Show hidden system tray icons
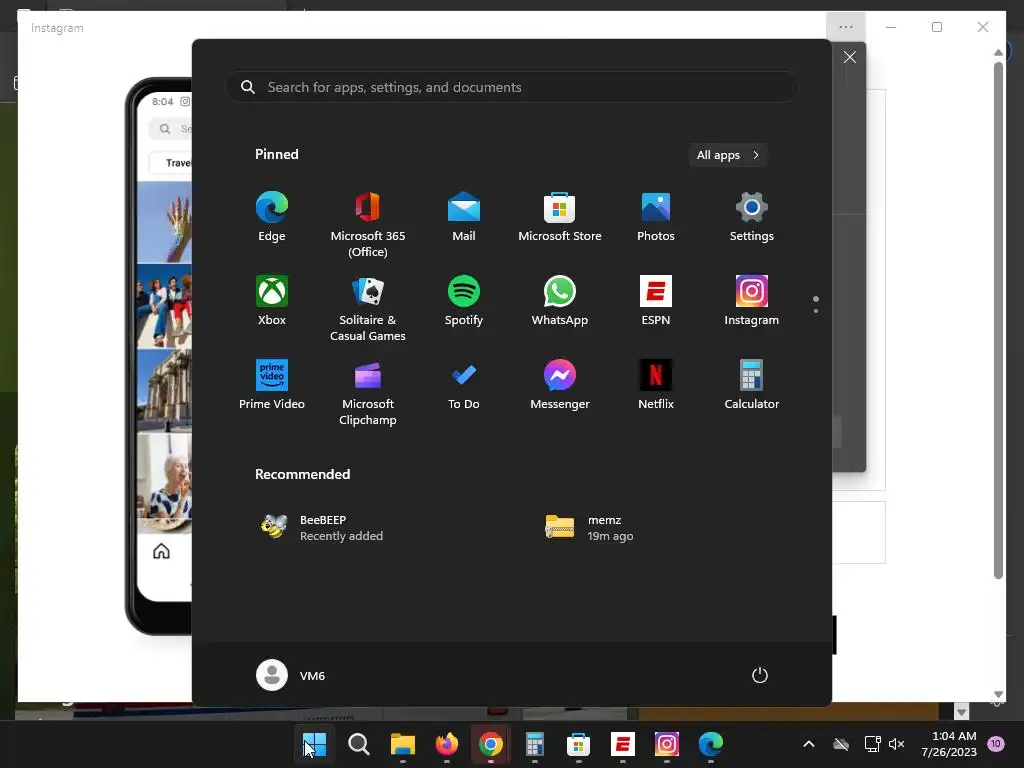Image resolution: width=1024 pixels, height=768 pixels. point(808,744)
